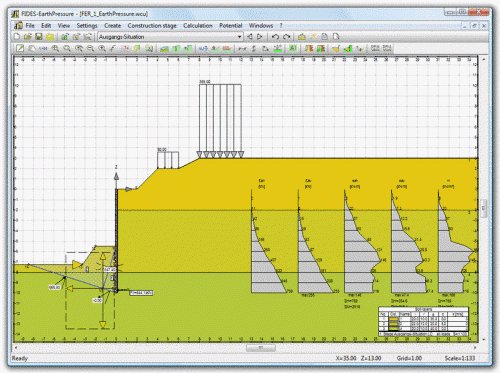
Task: Open the Construction stage menu
Action: pyautogui.click(x=152, y=25)
